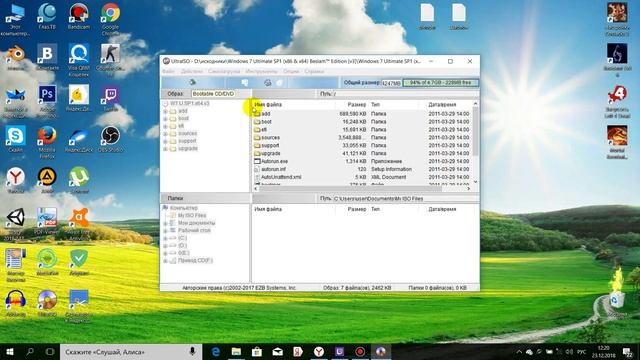Open Twitch from the taskbar
Image resolution: width=640 pixels, height=360 pixels.
[x=339, y=352]
